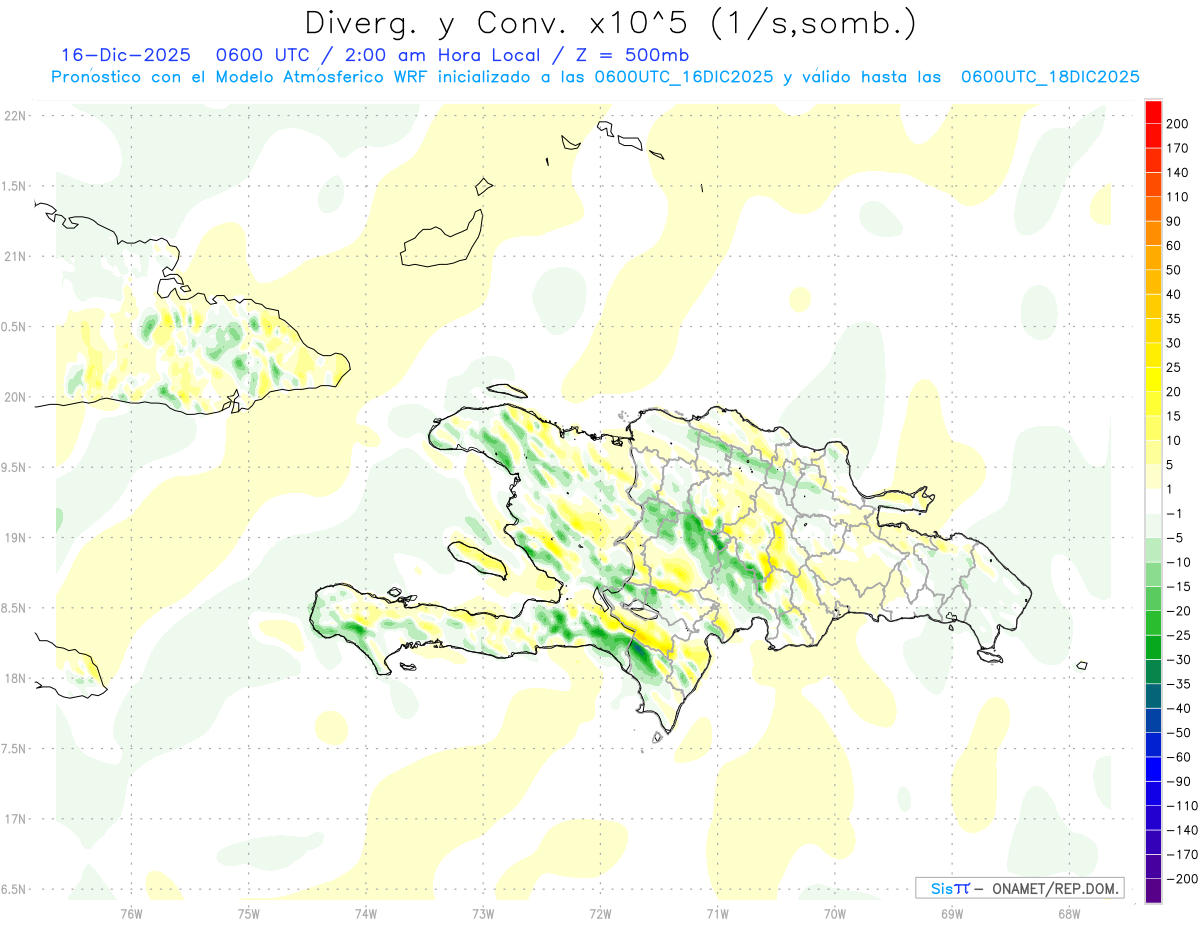The image size is (1200, 927).
Task: Click the colorbar label '110'
Action: (x=1179, y=197)
